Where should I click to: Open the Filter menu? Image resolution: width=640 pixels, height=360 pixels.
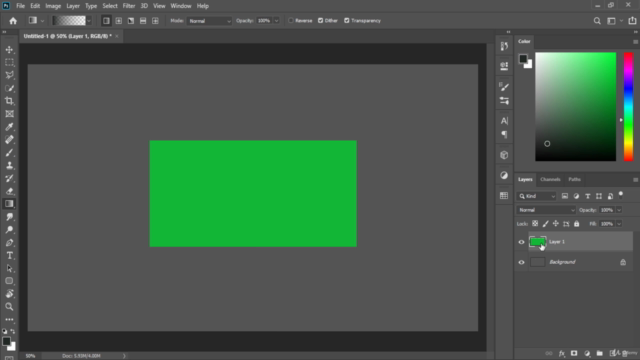pyautogui.click(x=129, y=6)
